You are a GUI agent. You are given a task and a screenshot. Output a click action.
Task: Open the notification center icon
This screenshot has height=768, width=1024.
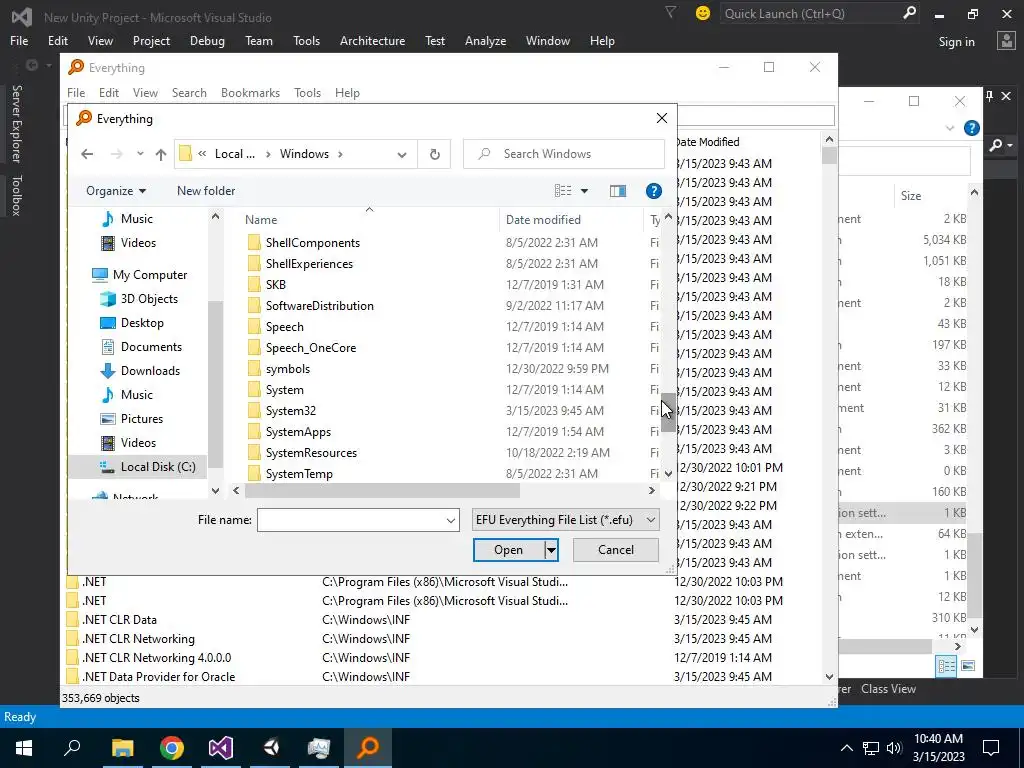[x=991, y=748]
